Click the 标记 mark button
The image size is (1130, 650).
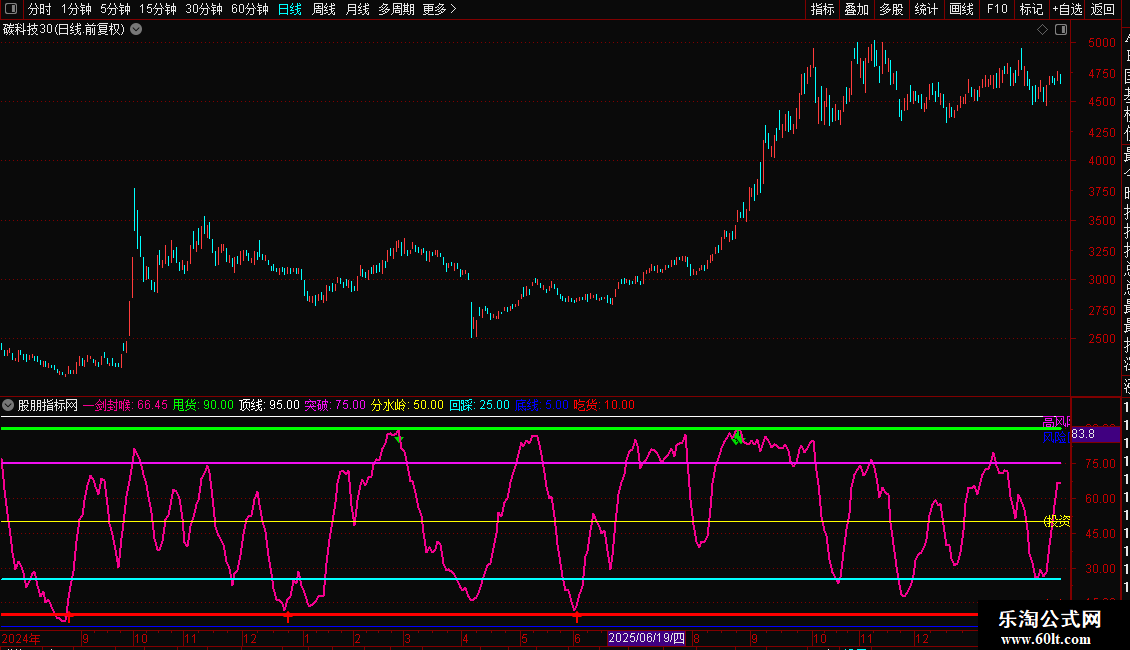1031,9
